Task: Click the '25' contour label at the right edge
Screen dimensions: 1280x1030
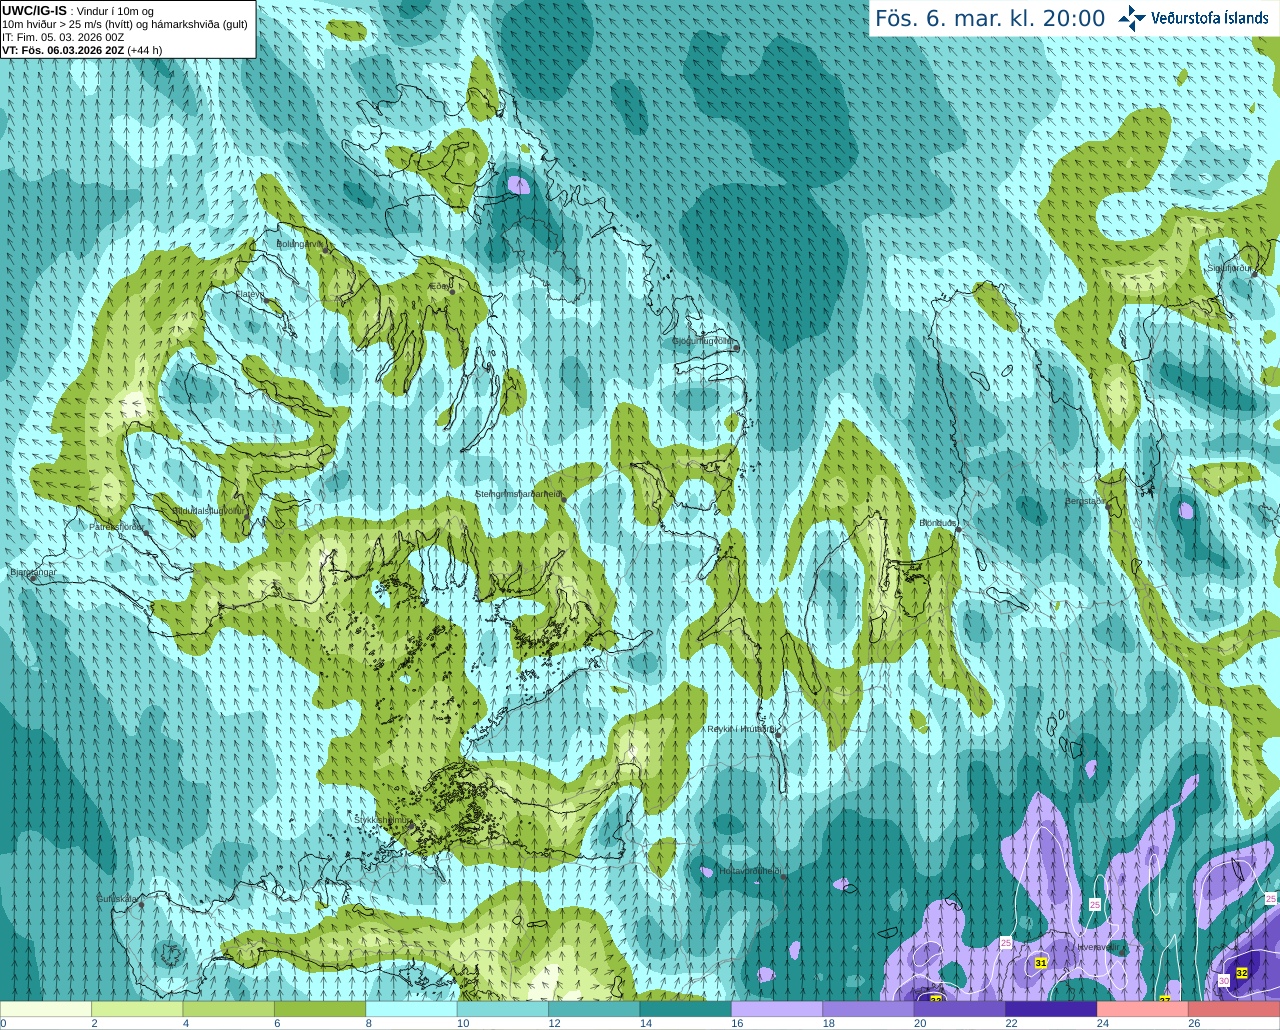Action: [x=1271, y=899]
